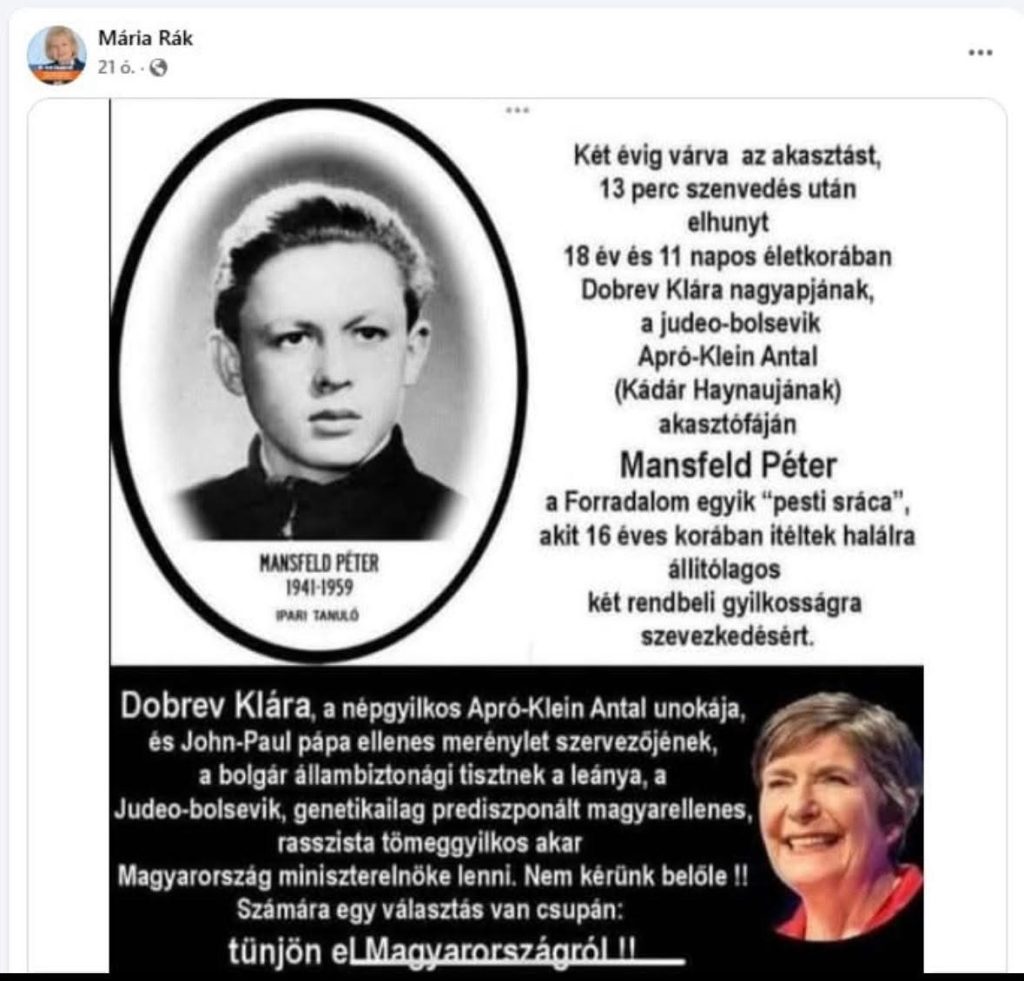Viewport: 1024px width, 981px height.
Task: Click the large bold "Mansfeld Péter" heading text
Action: pyautogui.click(x=728, y=466)
